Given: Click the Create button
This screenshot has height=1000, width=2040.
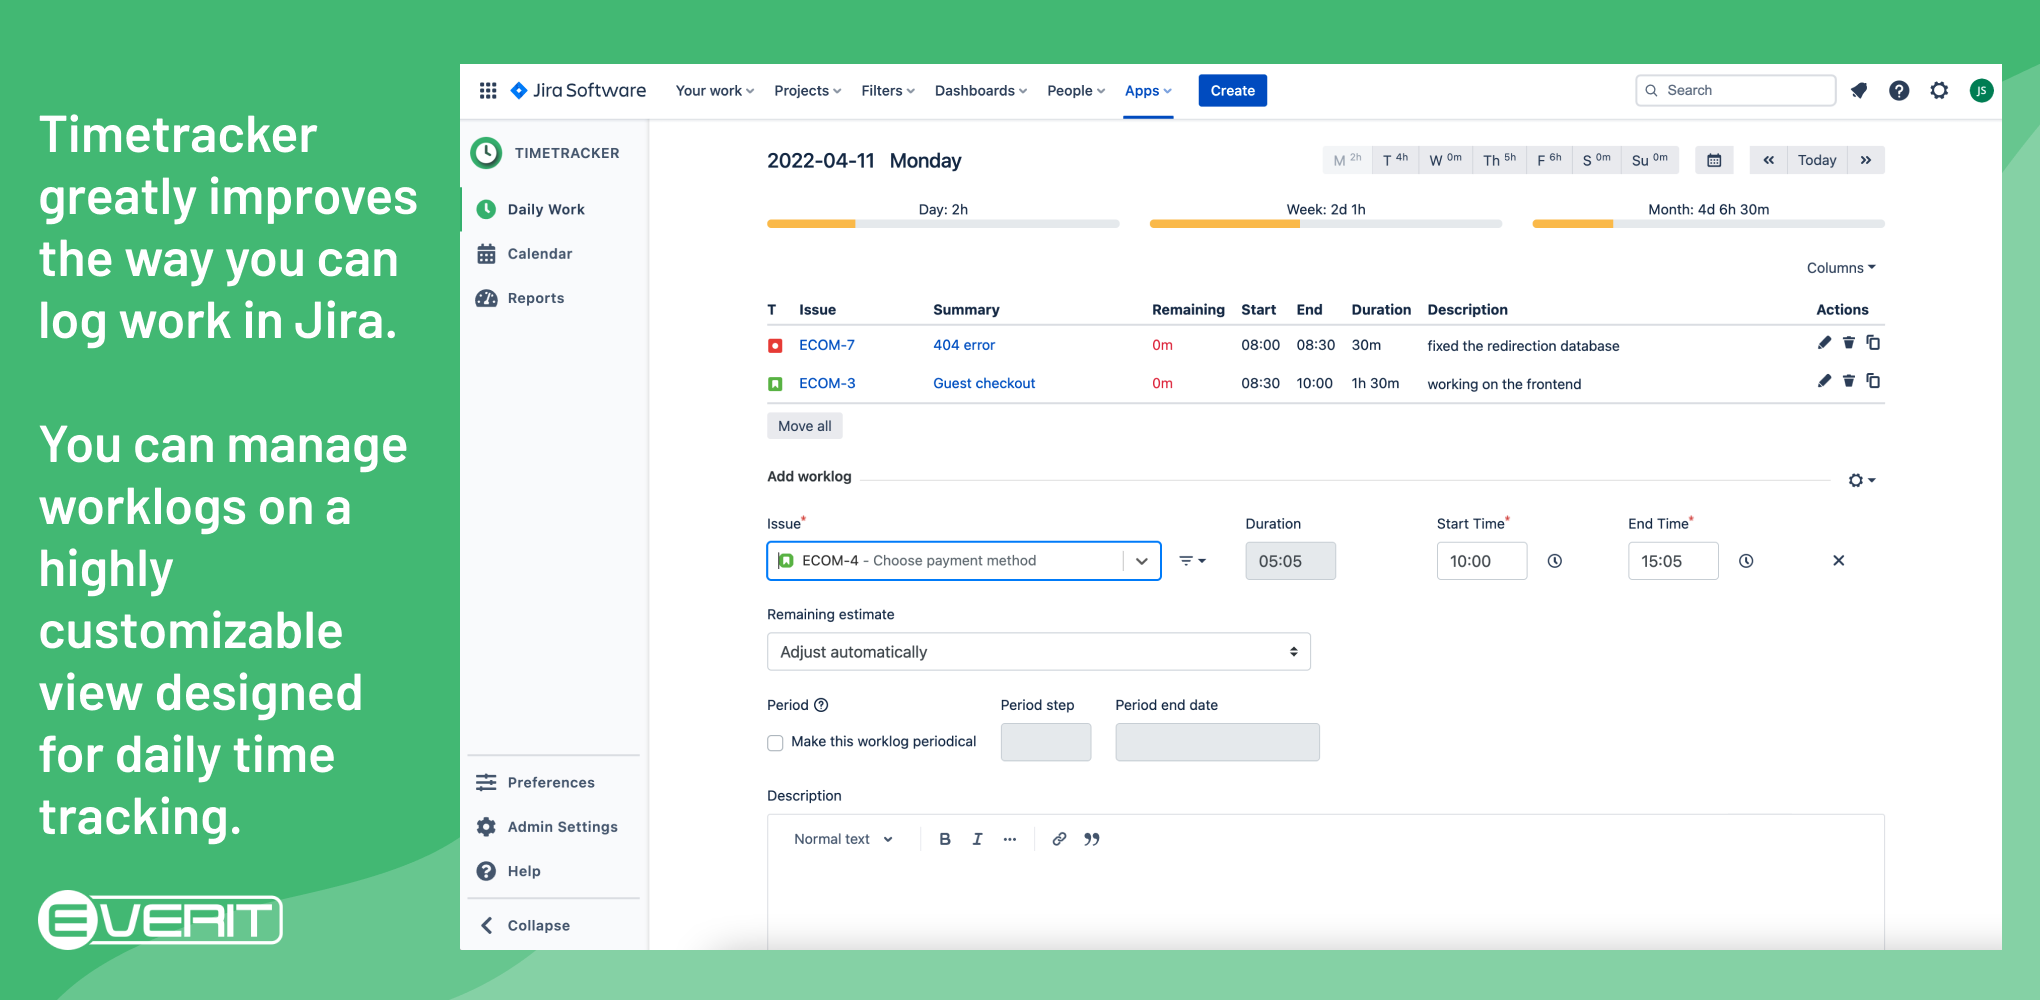Looking at the screenshot, I should [1232, 91].
